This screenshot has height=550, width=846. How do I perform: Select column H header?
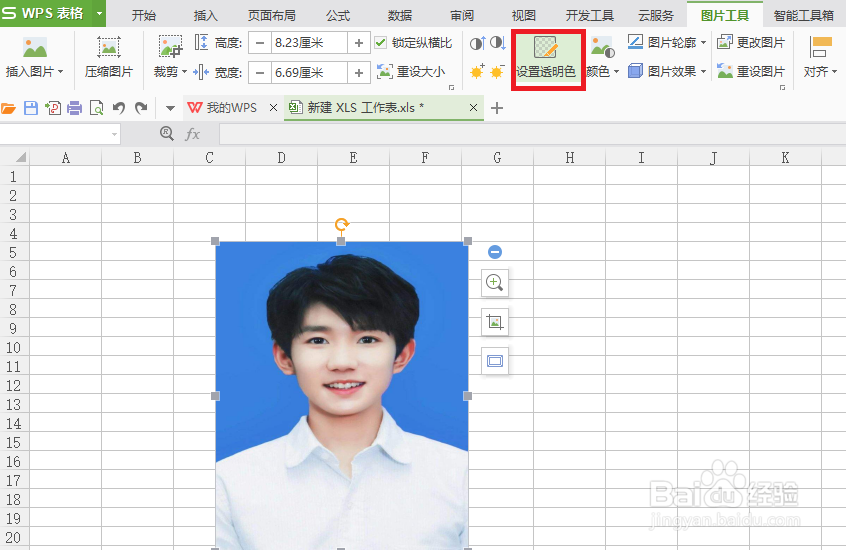click(570, 158)
